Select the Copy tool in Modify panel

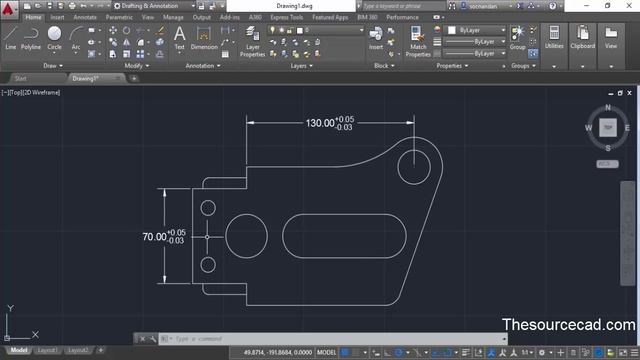tap(113, 42)
